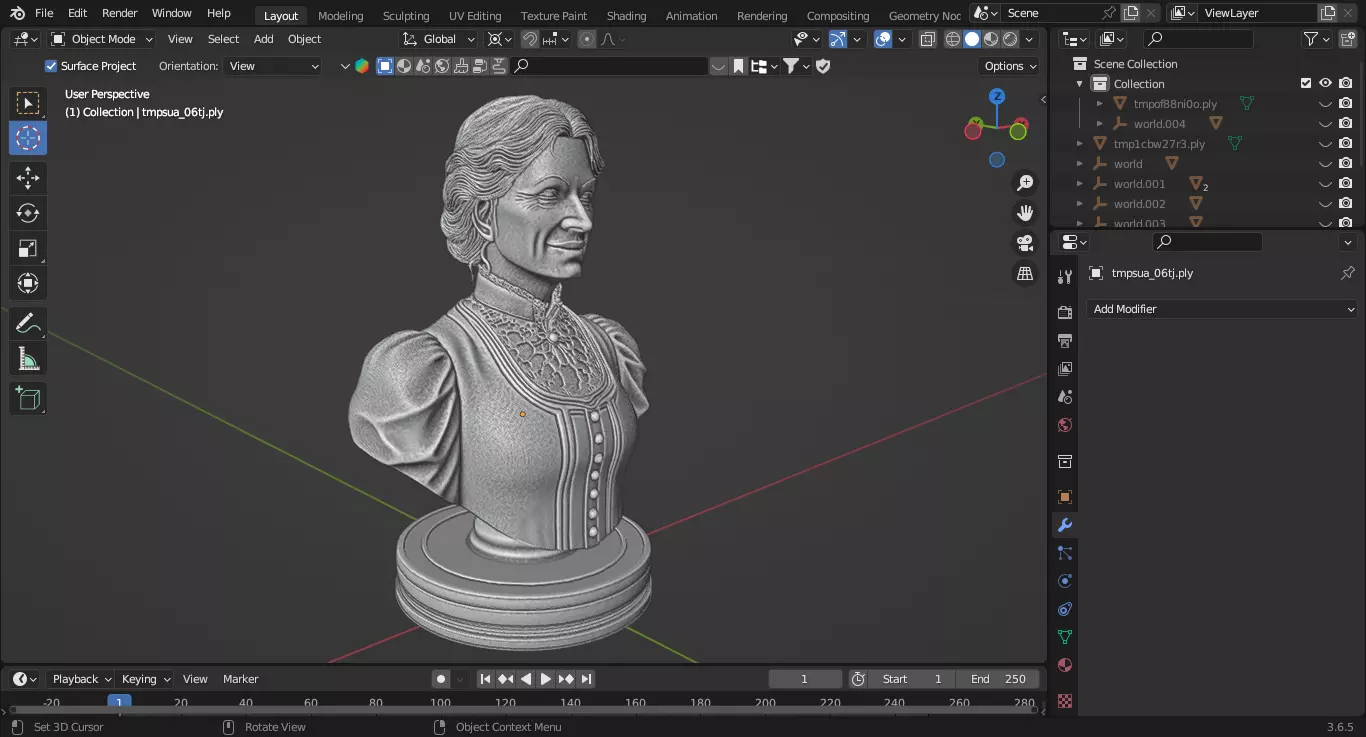Open the Render properties tab

pyautogui.click(x=1065, y=313)
